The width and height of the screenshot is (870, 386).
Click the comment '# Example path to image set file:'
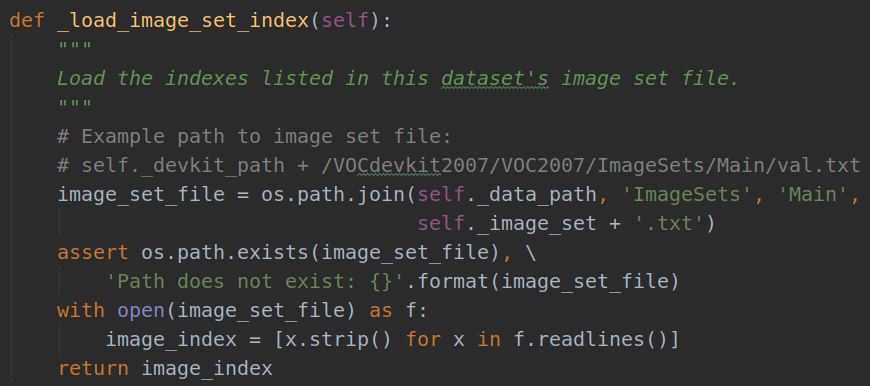256,136
